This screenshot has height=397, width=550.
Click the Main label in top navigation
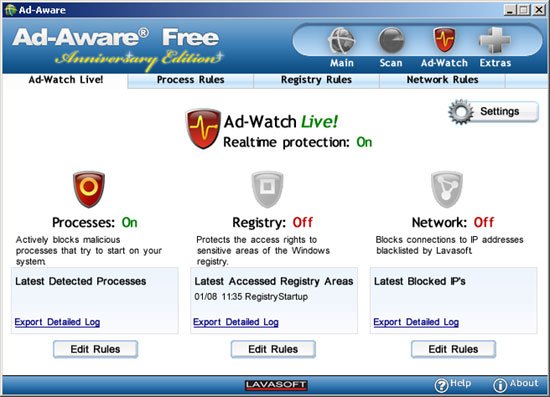click(342, 63)
